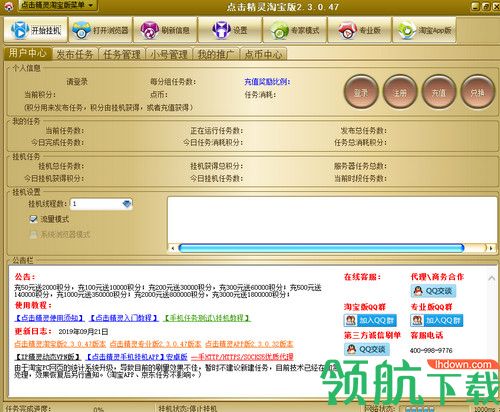
Task: Open the 任务管理 tab
Action: coord(122,54)
